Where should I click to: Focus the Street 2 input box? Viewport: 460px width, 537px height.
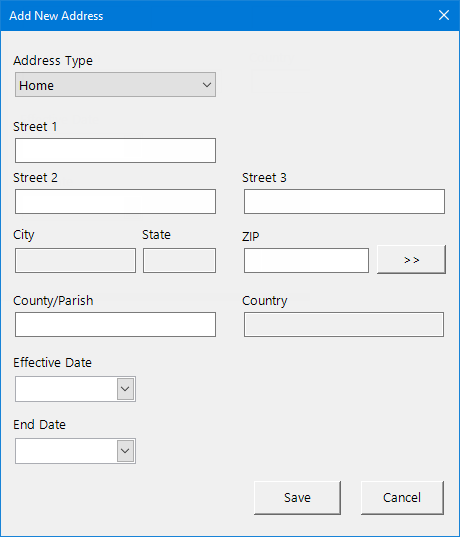coord(115,201)
